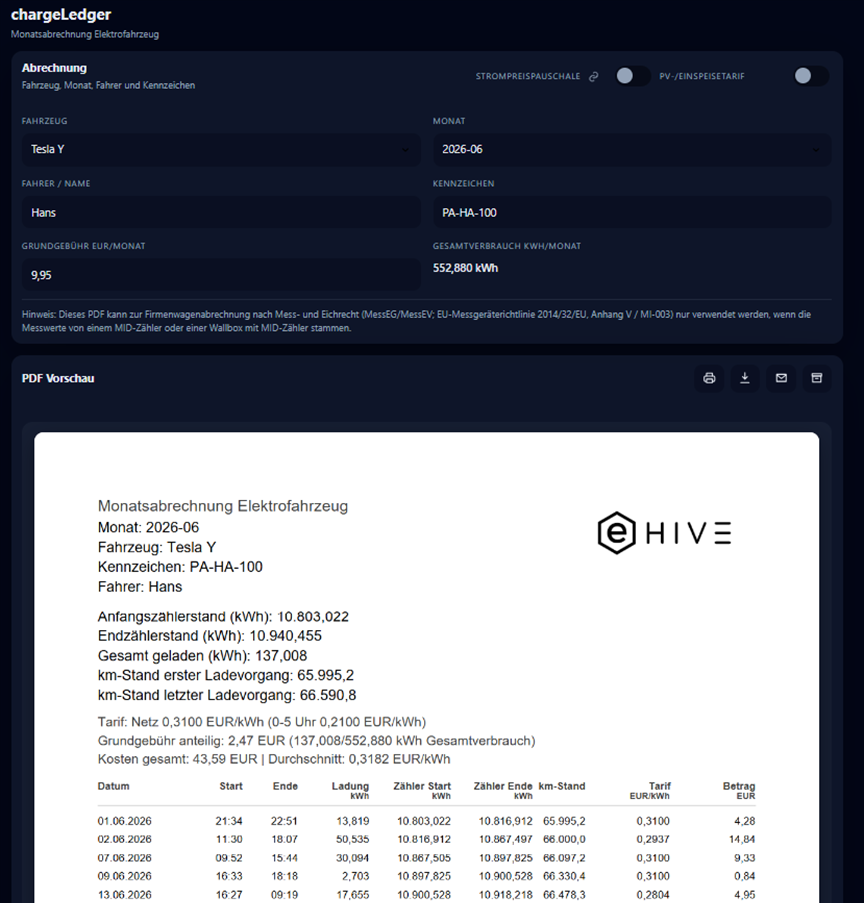Select the Gesamtverbrauch value 552,880 kWh
Screen dimensions: 864x903
point(465,268)
